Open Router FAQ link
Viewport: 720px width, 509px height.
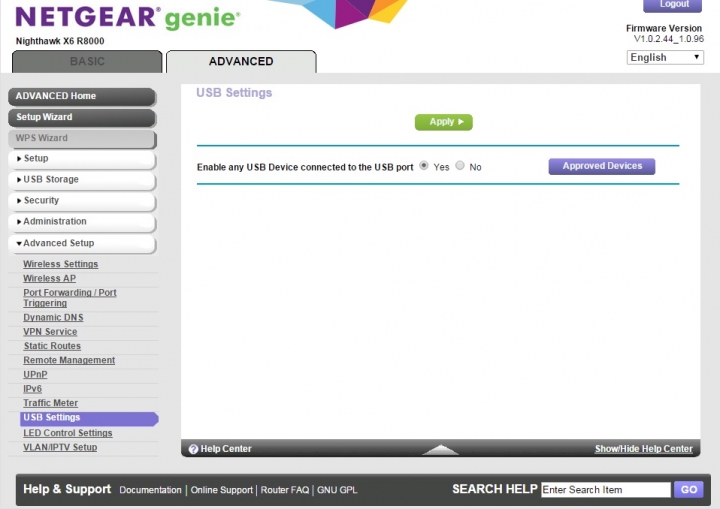285,490
